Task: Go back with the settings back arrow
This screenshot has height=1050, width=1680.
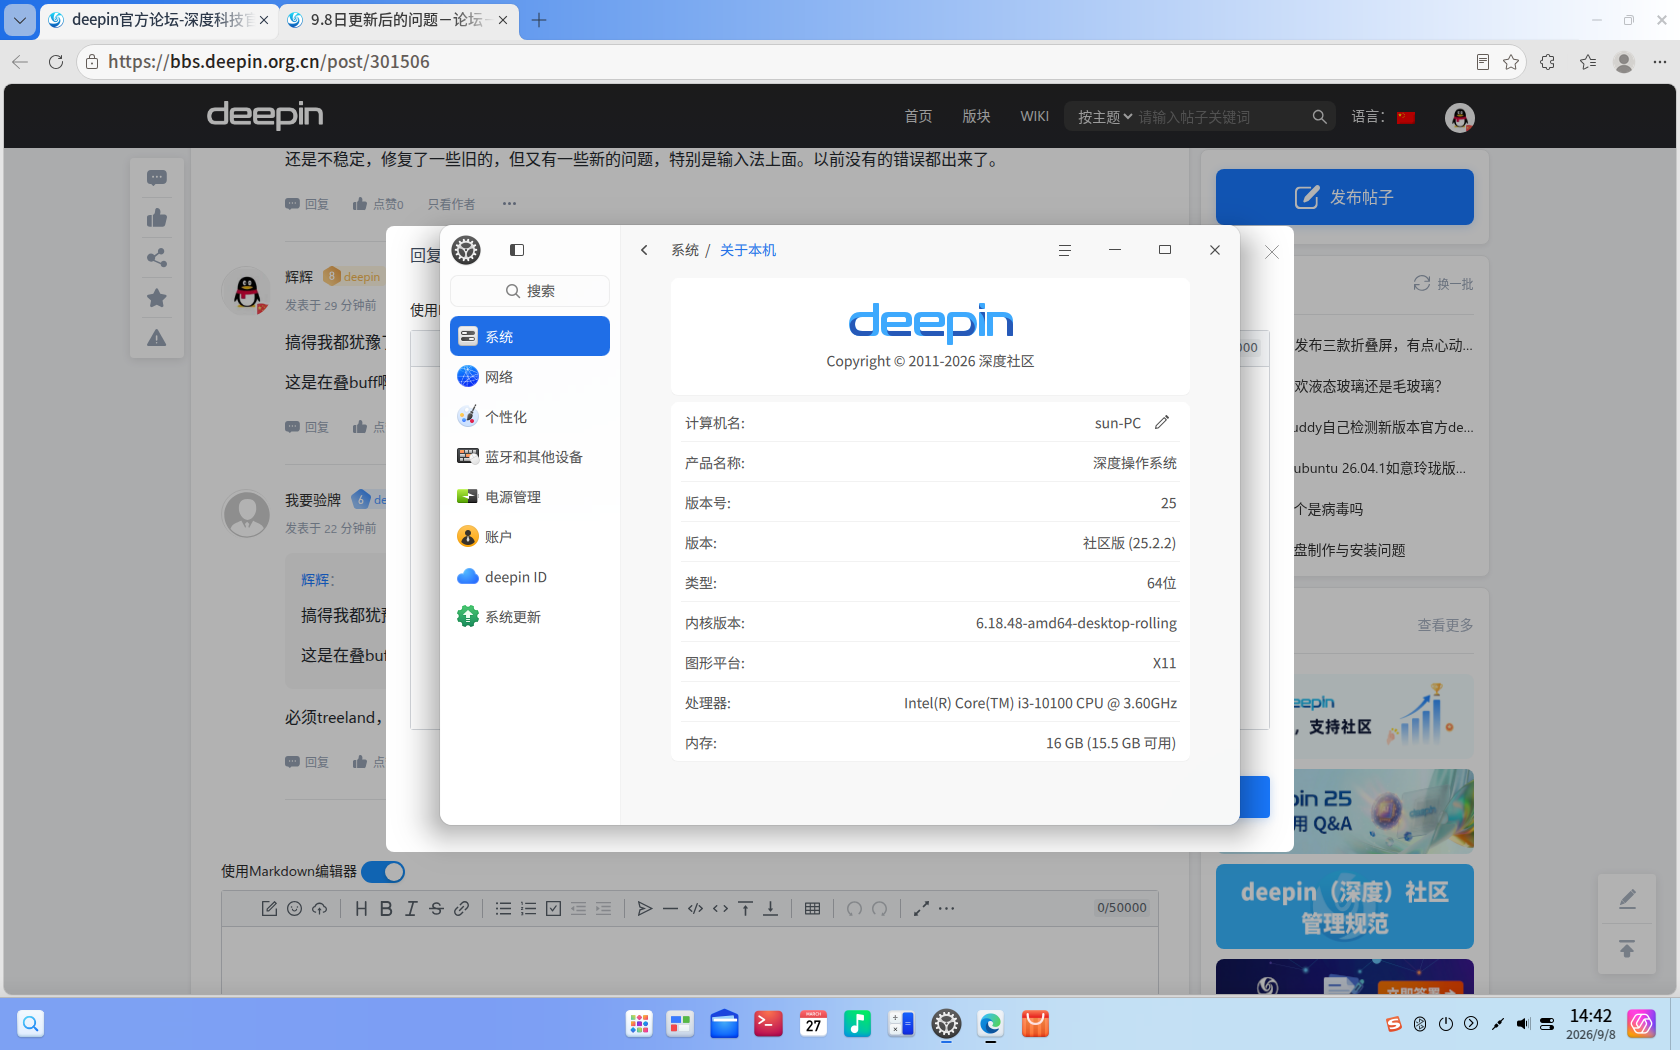Action: pyautogui.click(x=644, y=250)
